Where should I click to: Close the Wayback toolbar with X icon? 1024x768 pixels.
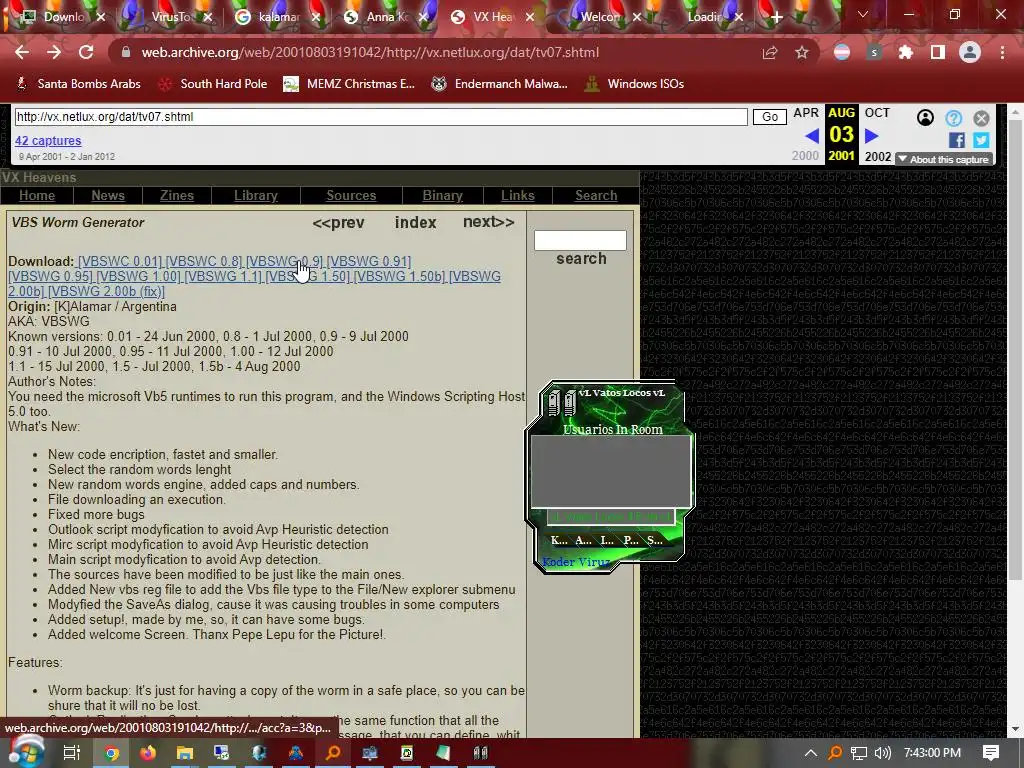pos(982,118)
